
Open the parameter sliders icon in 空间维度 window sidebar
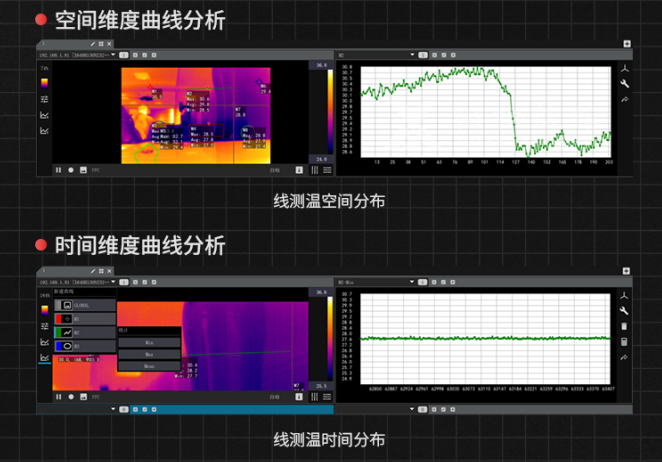44,99
